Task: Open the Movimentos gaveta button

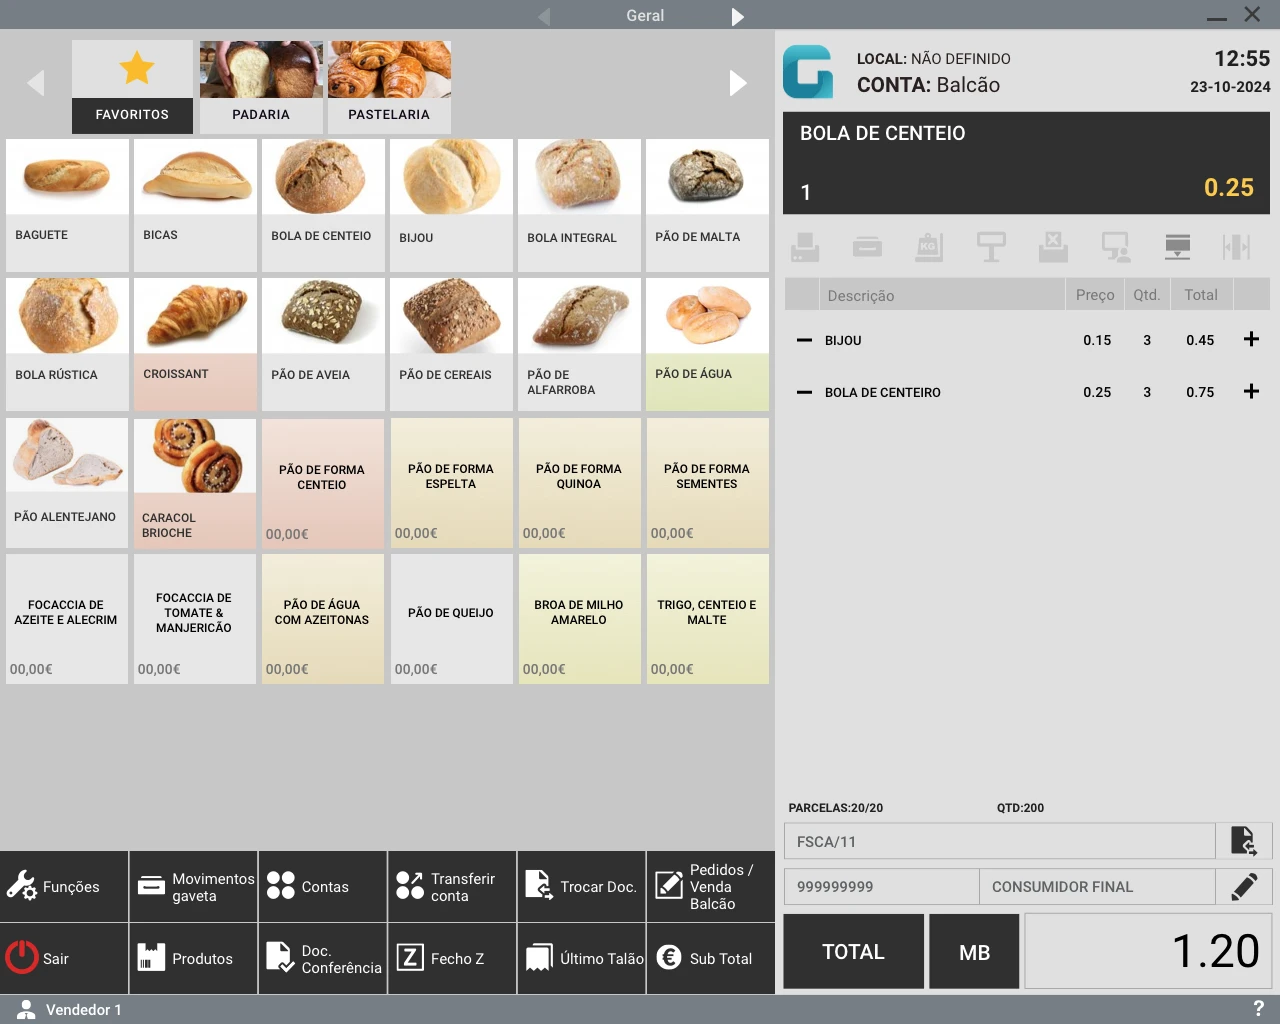Action: click(x=193, y=886)
